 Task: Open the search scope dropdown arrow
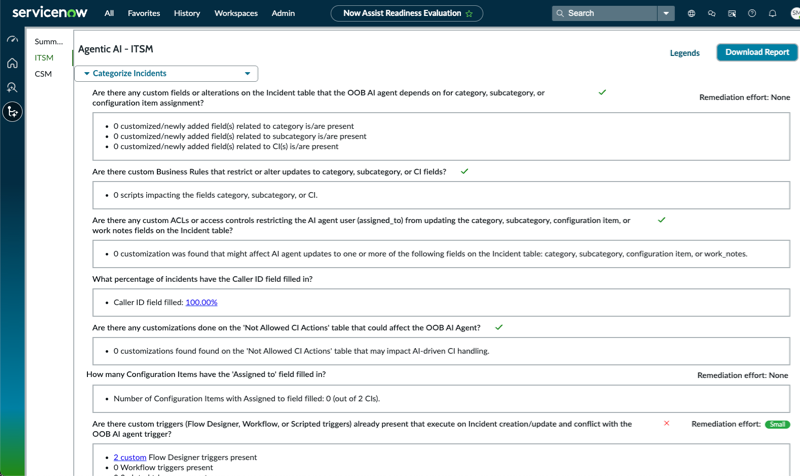(666, 13)
